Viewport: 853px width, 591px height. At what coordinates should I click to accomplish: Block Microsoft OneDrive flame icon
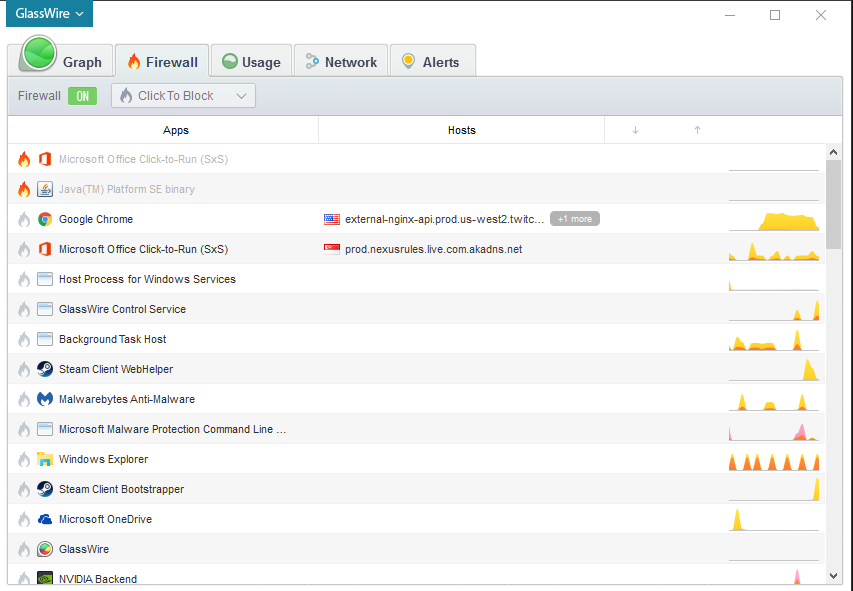(x=24, y=519)
